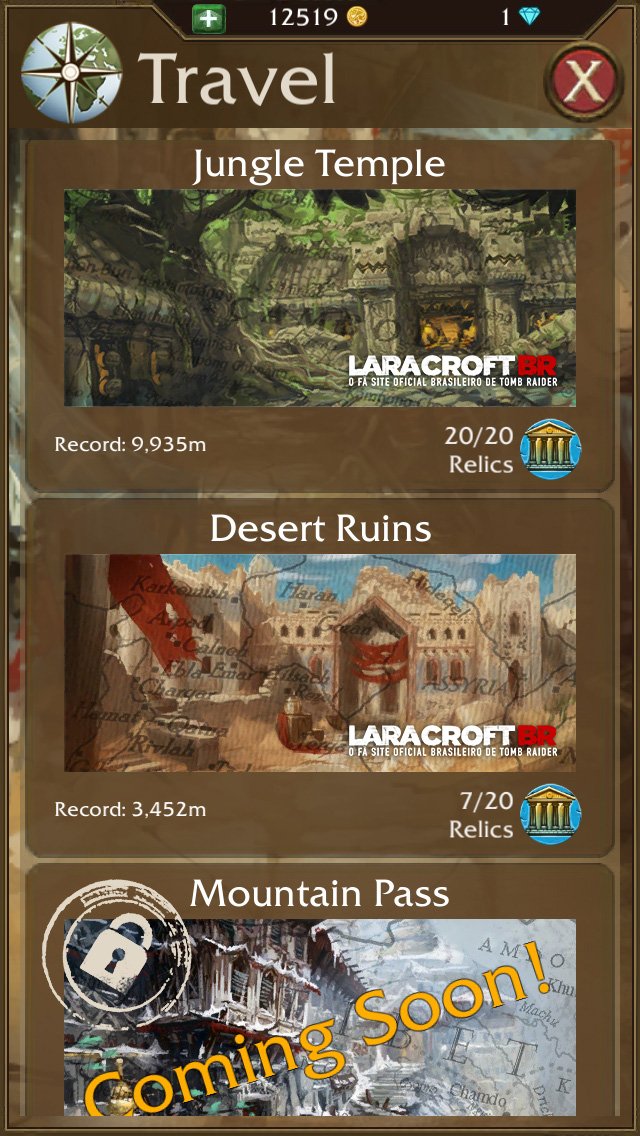Click the Desert Ruins title

(321, 530)
